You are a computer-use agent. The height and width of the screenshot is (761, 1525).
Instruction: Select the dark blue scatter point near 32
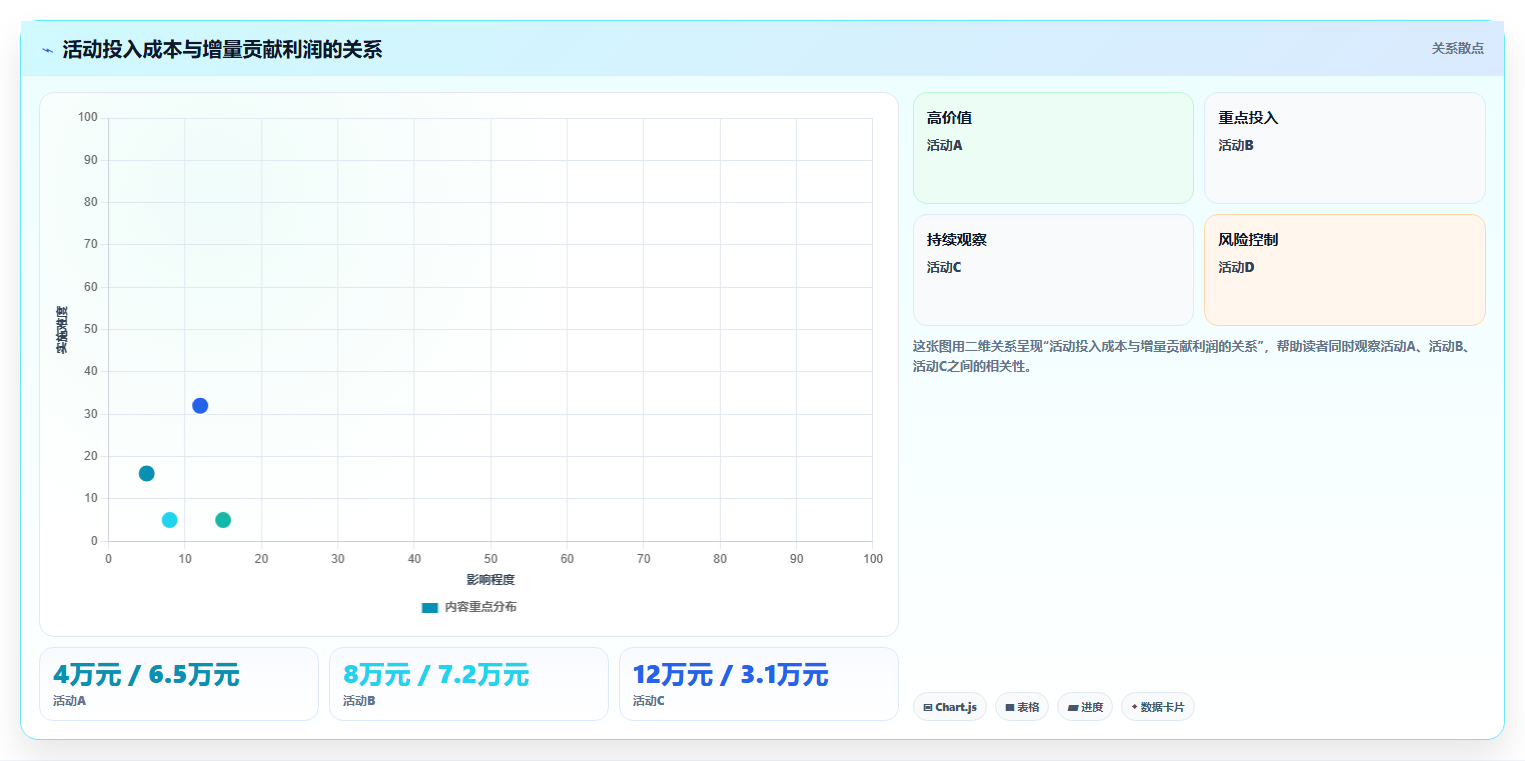coord(200,406)
